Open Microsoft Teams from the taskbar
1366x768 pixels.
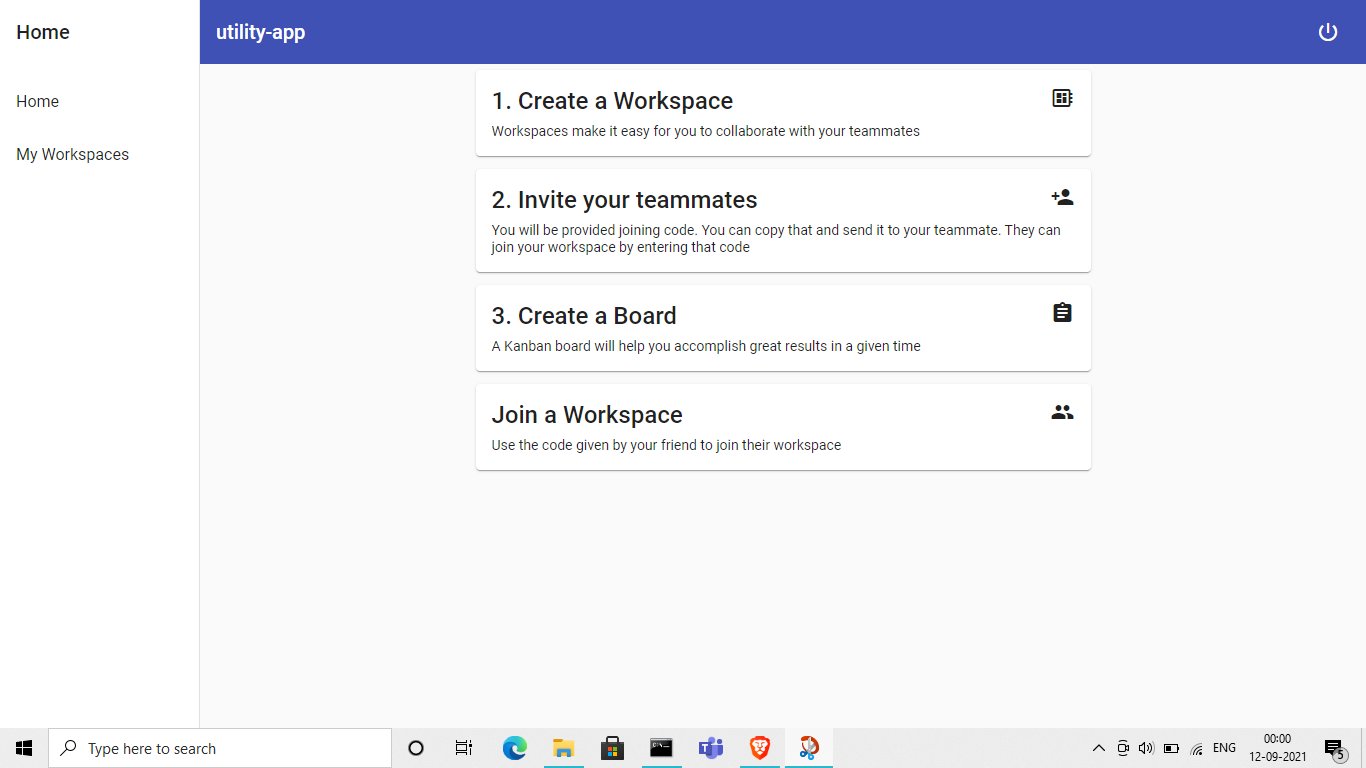point(711,747)
